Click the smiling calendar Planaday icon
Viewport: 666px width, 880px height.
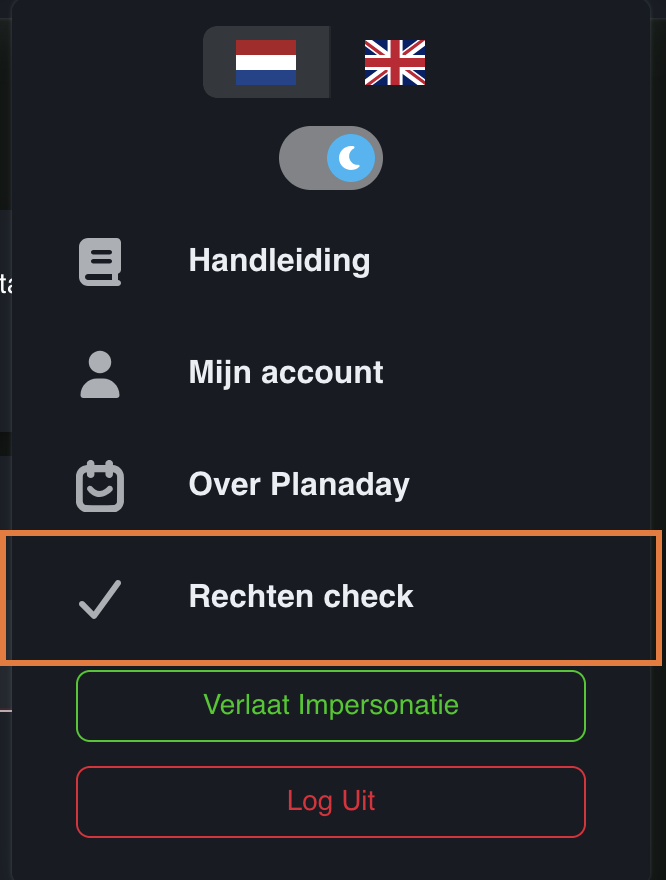point(100,486)
